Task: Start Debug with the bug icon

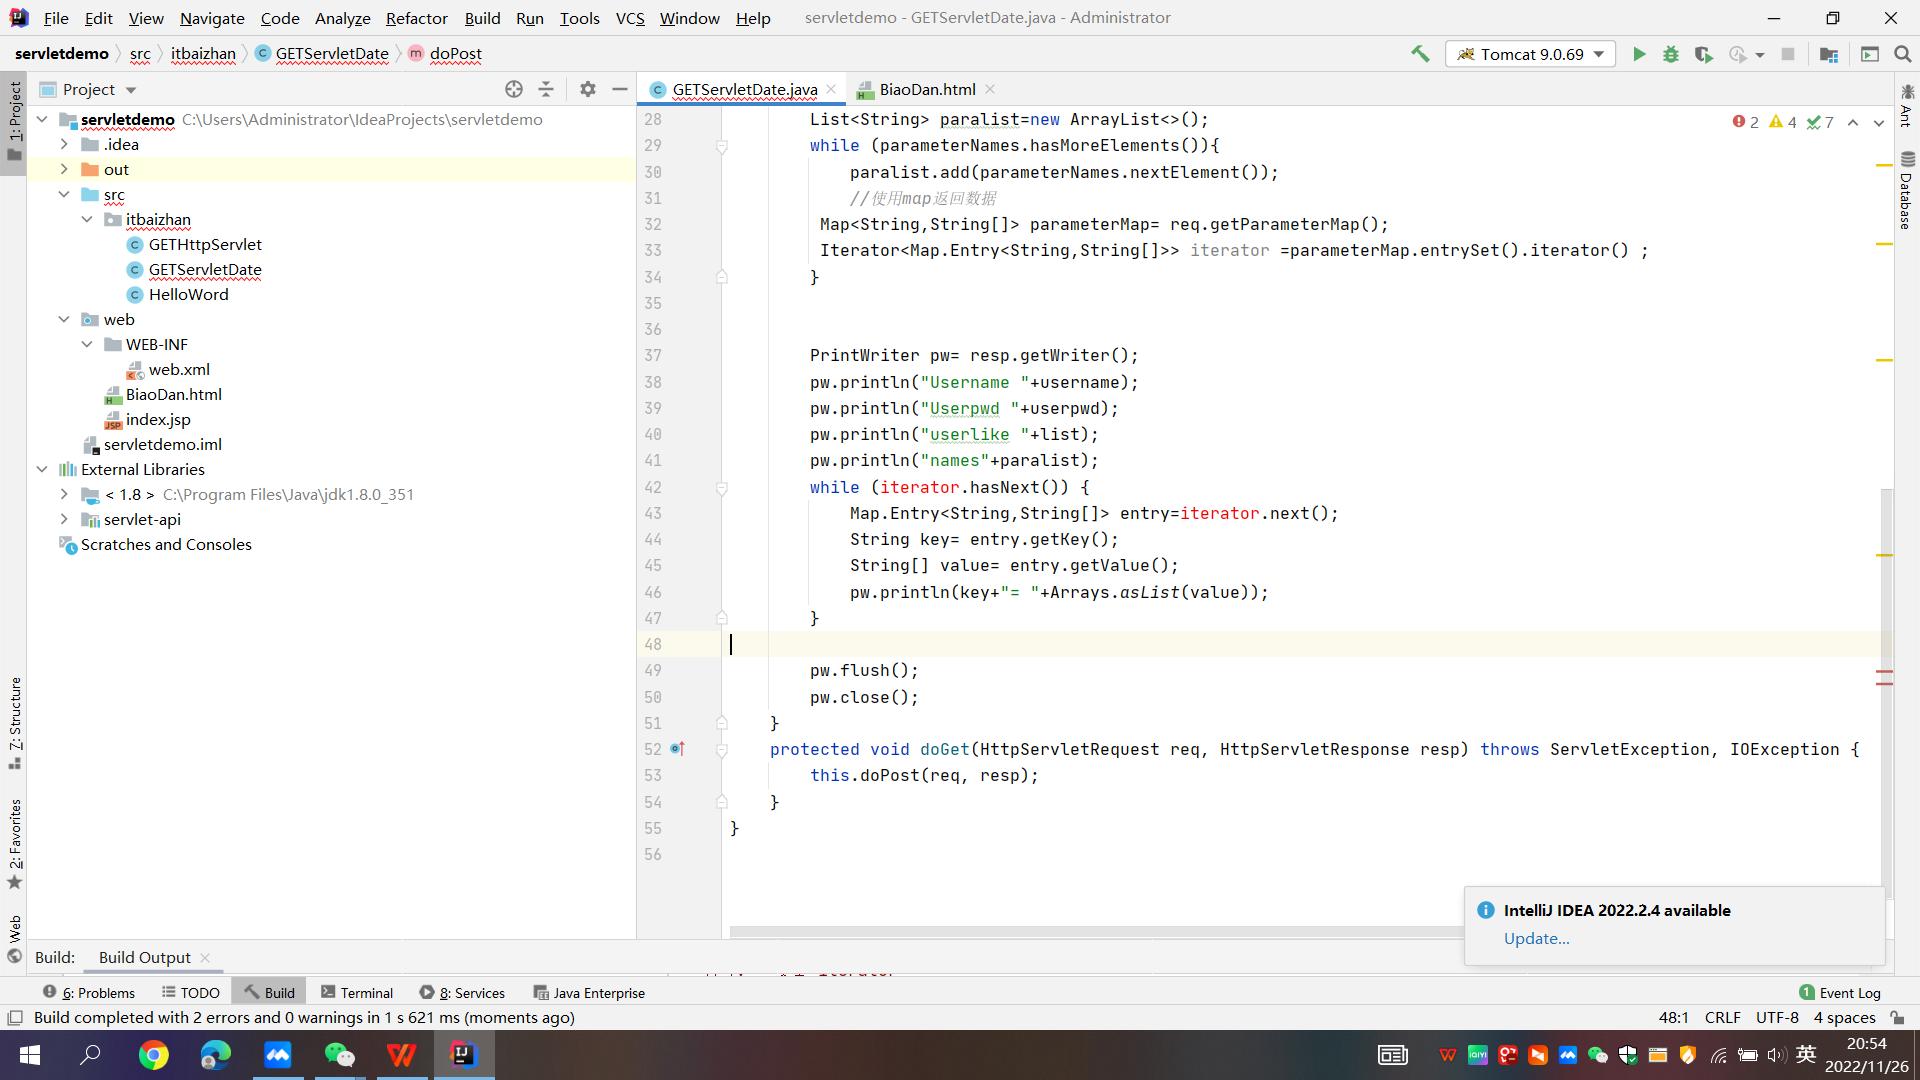Action: (x=1671, y=54)
